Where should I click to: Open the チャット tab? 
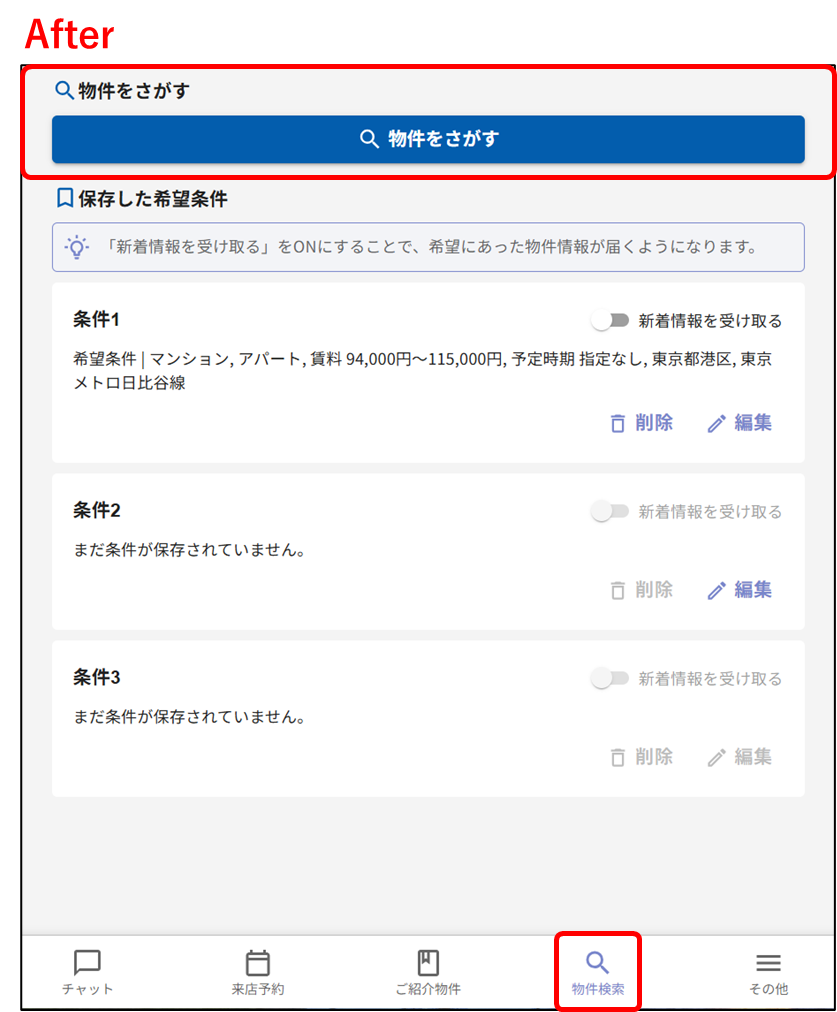(x=87, y=973)
